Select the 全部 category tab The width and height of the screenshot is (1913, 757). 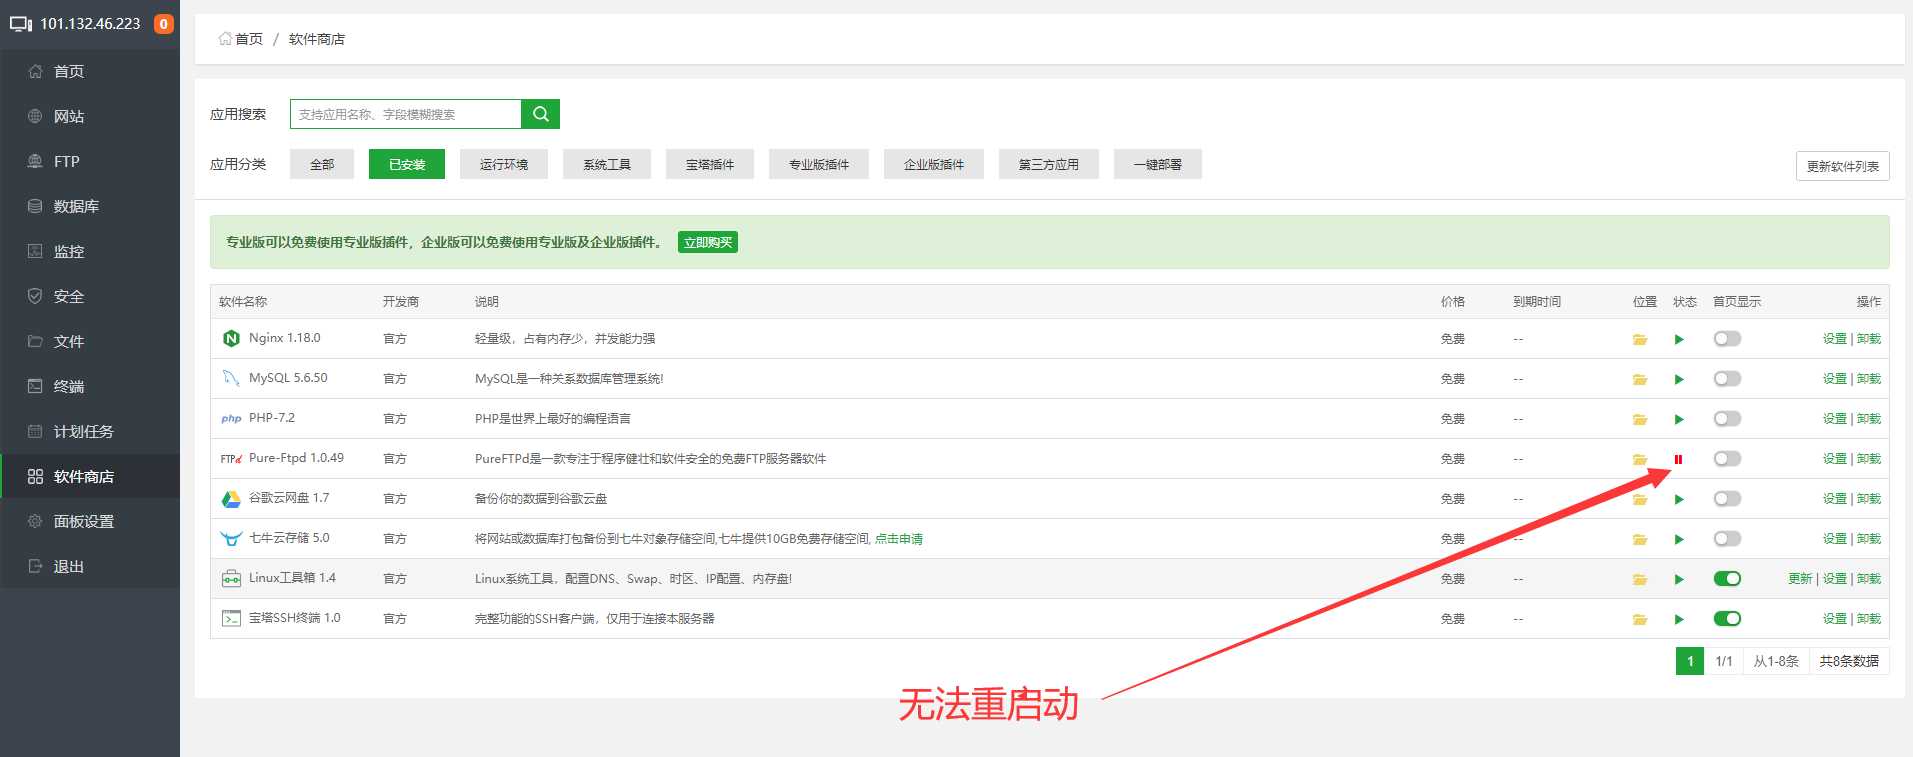click(322, 164)
